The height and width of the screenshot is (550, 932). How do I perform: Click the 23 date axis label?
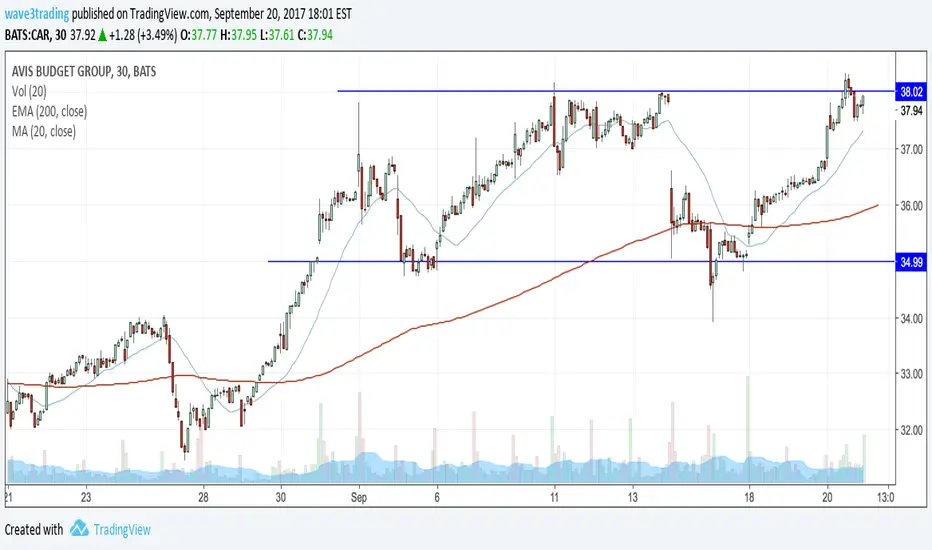click(x=86, y=497)
